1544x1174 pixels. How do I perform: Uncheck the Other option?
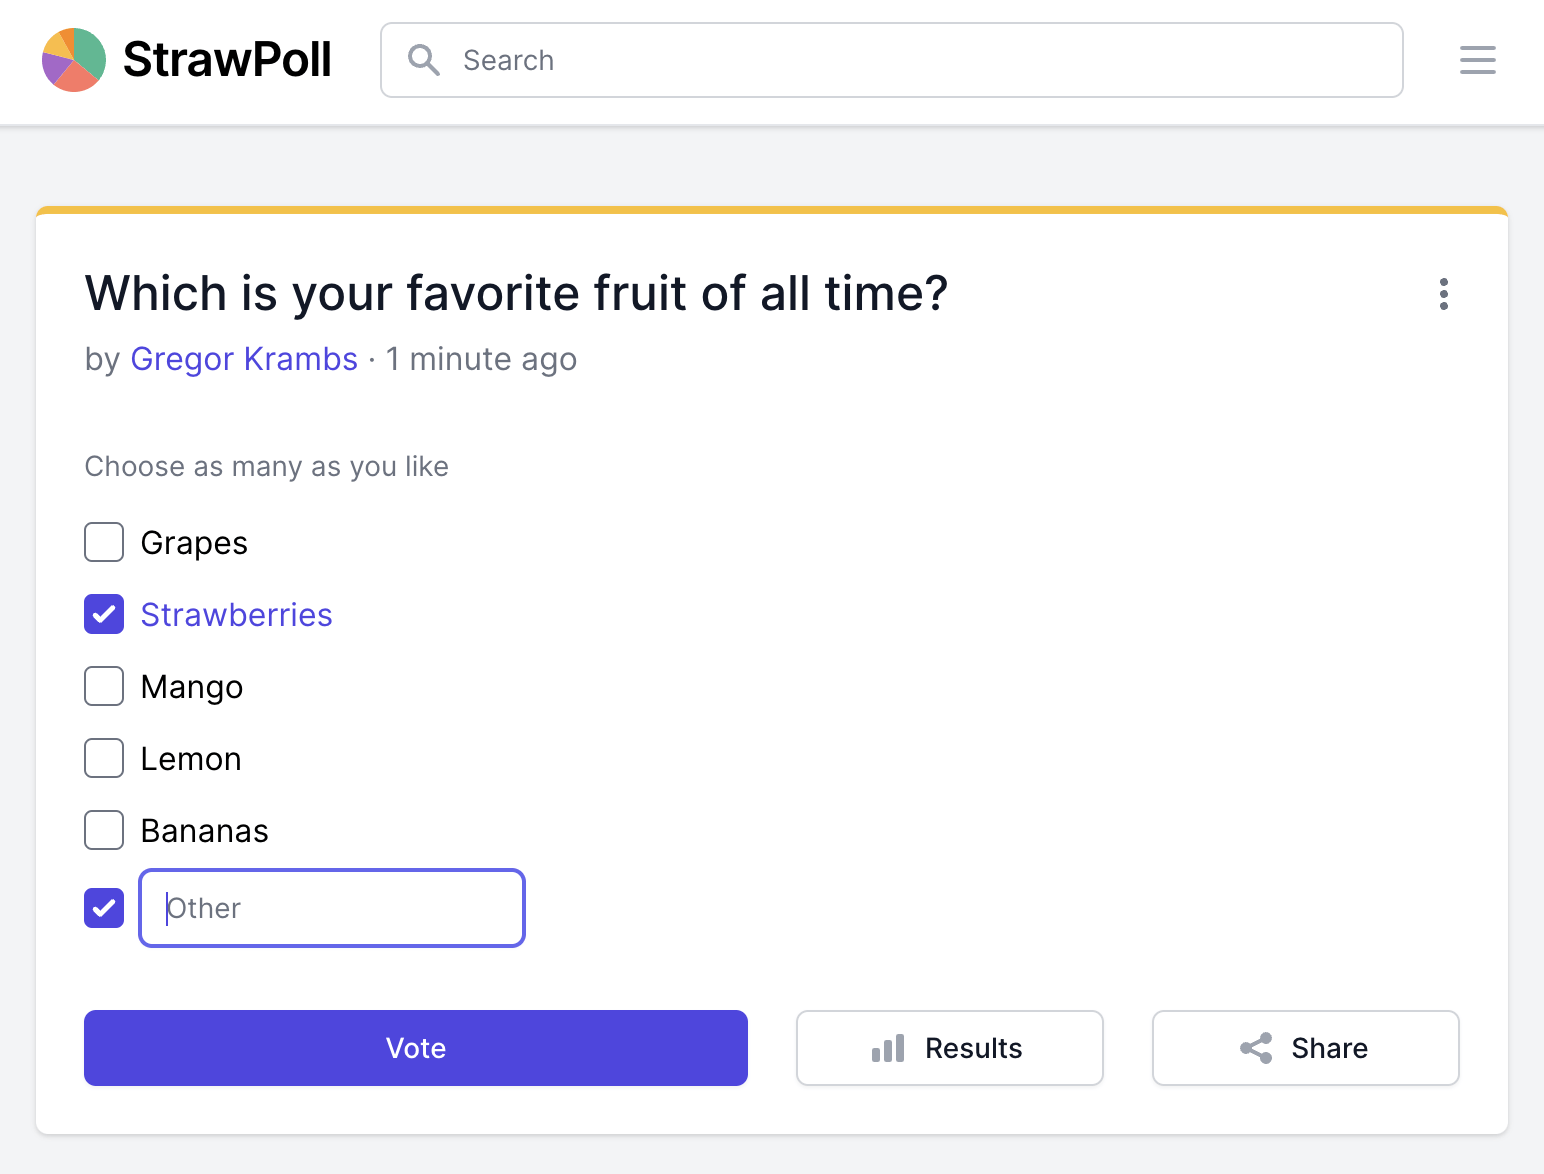pos(103,908)
